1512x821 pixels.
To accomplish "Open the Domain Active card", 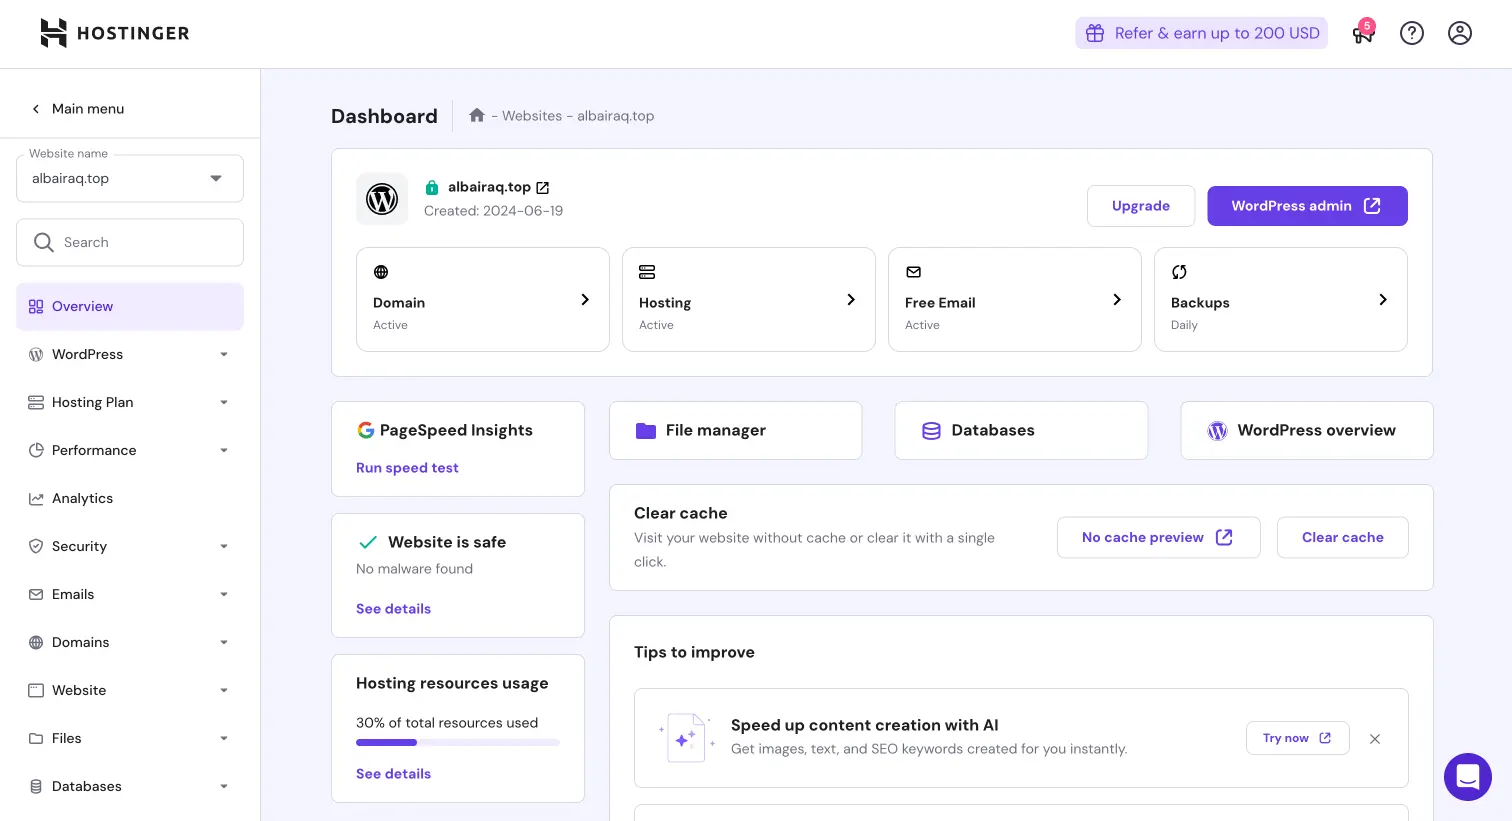I will point(483,299).
